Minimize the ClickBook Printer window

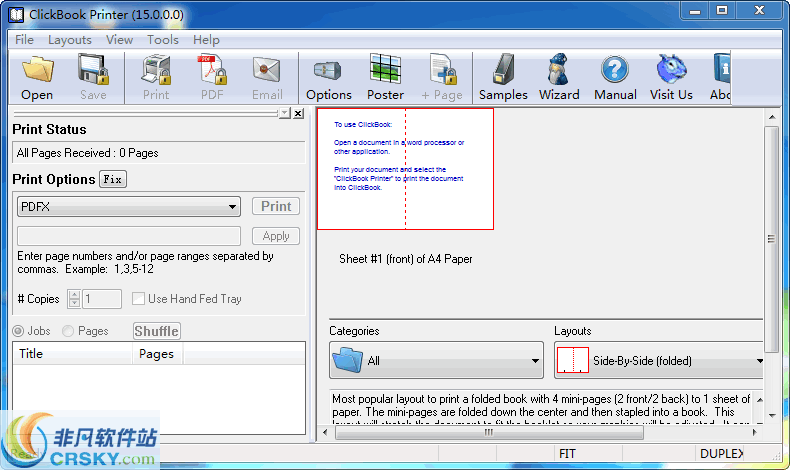[695, 11]
